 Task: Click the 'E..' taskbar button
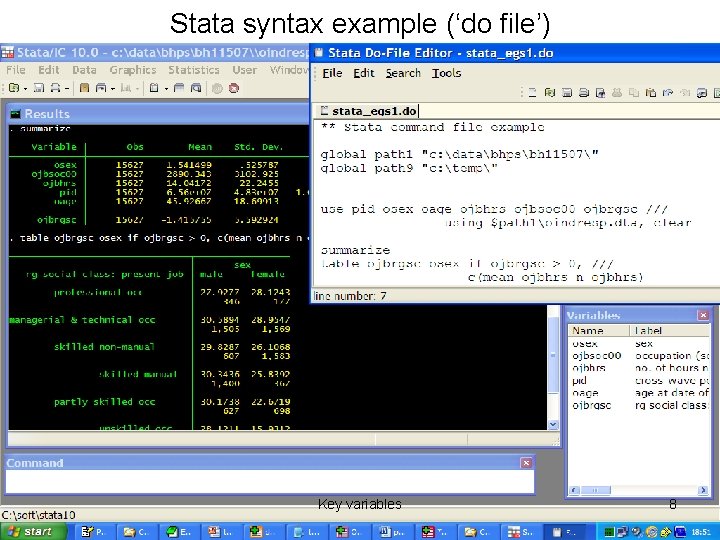click(179, 532)
